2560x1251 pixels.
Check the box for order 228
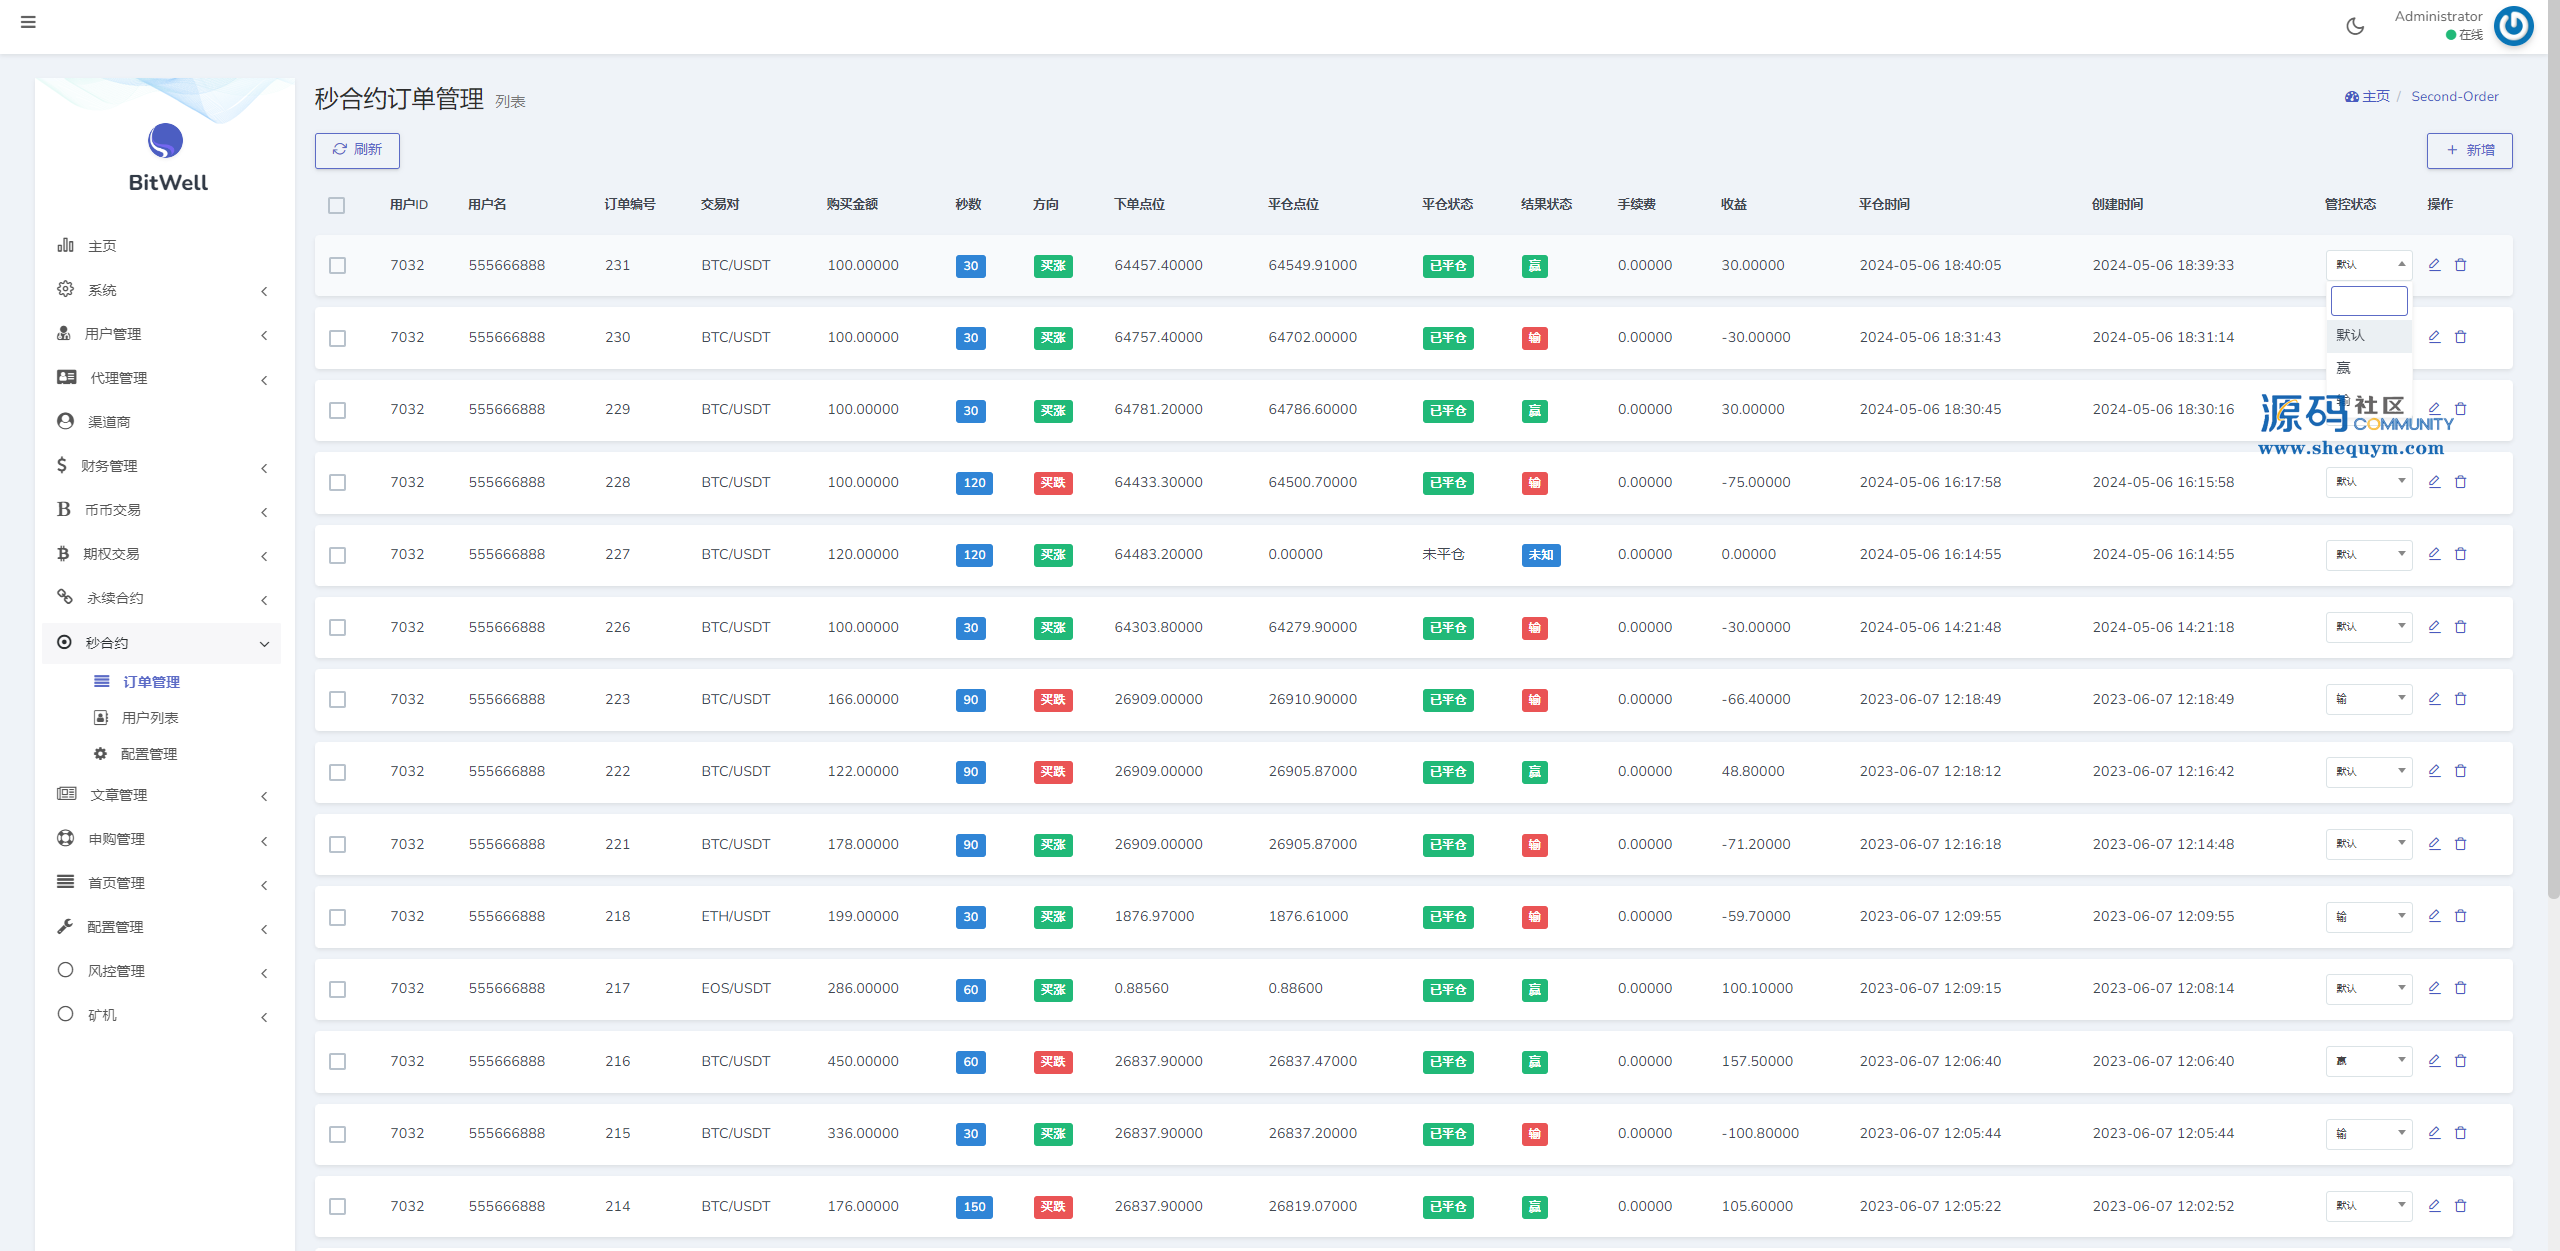coord(338,483)
